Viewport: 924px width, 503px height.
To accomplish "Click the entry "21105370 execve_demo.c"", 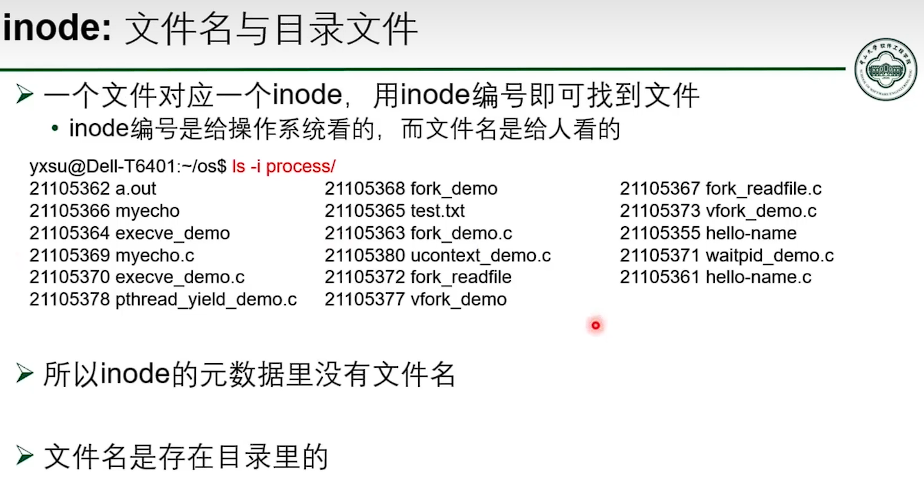I will [x=137, y=277].
